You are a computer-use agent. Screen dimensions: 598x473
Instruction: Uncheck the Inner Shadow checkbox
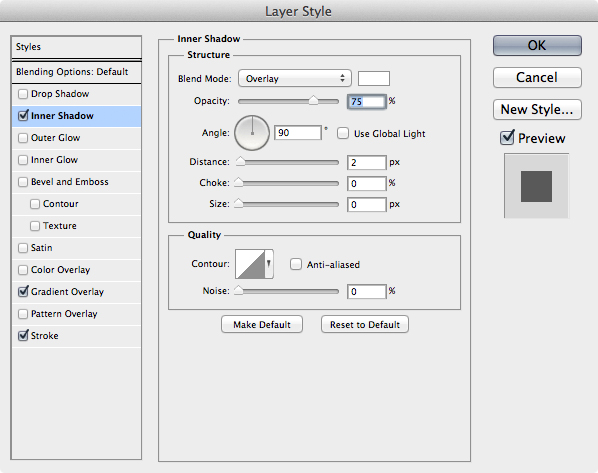click(x=23, y=116)
